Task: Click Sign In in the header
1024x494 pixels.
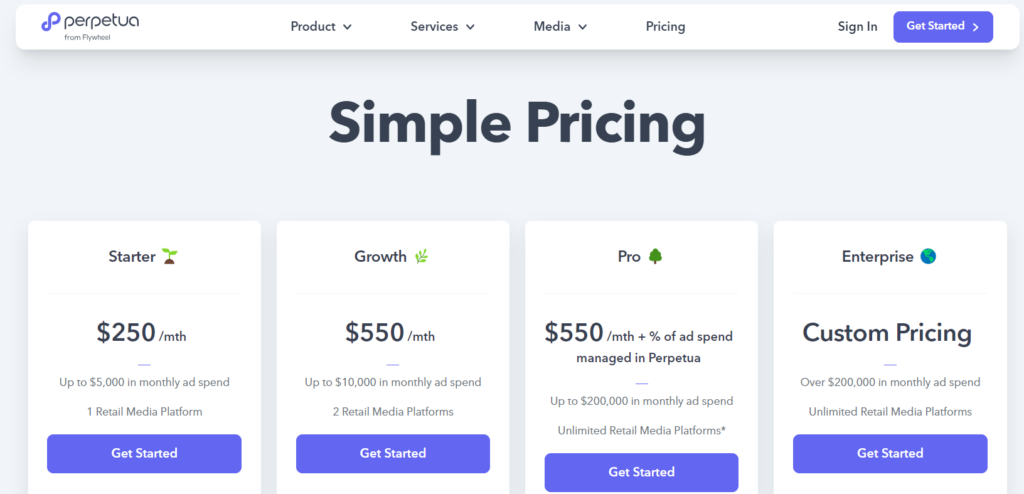Action: click(x=857, y=27)
